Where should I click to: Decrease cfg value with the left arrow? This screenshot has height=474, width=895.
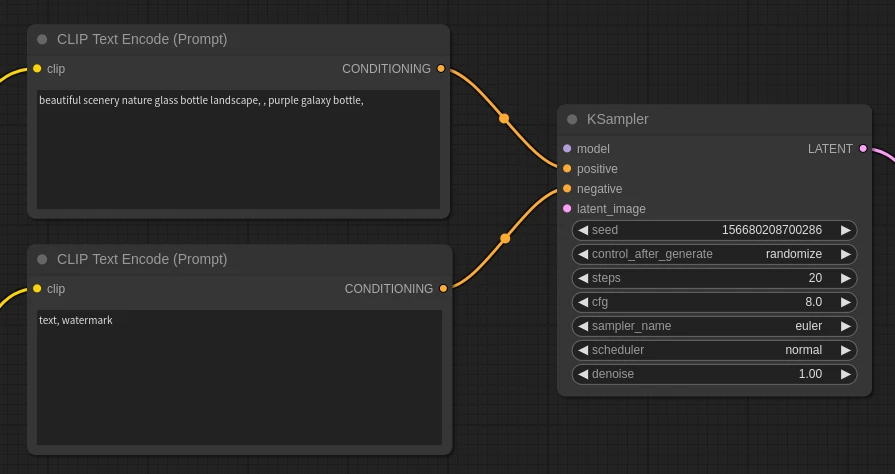583,302
